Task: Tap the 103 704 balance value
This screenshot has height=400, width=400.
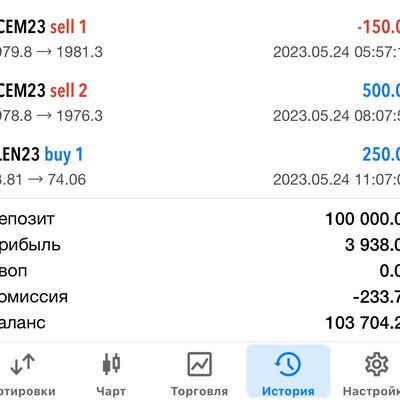Action: (362, 323)
